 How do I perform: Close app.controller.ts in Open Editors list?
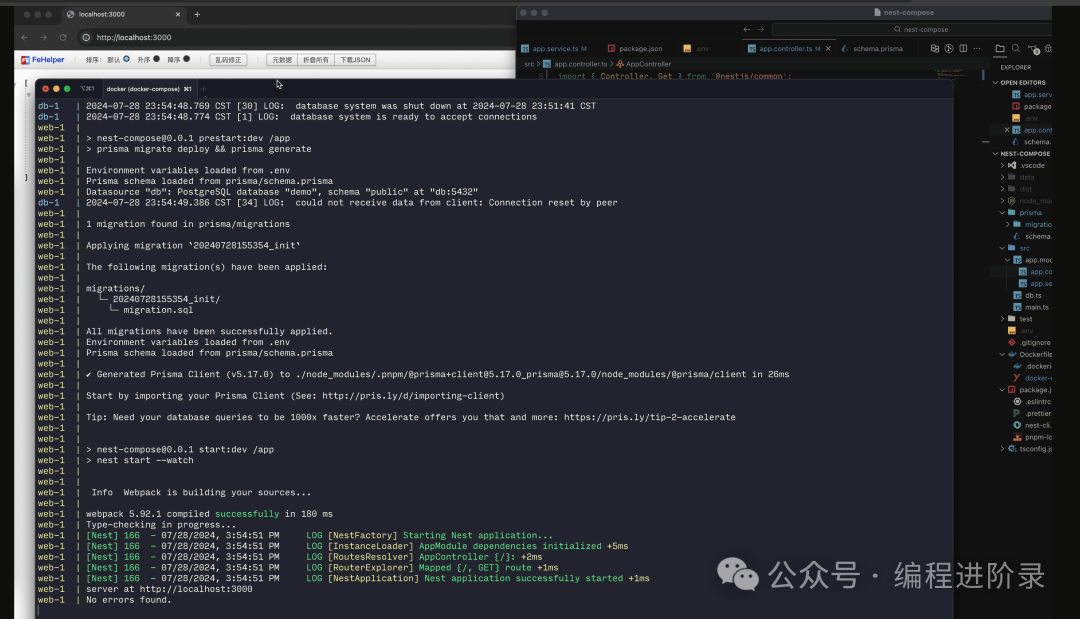[1006, 130]
